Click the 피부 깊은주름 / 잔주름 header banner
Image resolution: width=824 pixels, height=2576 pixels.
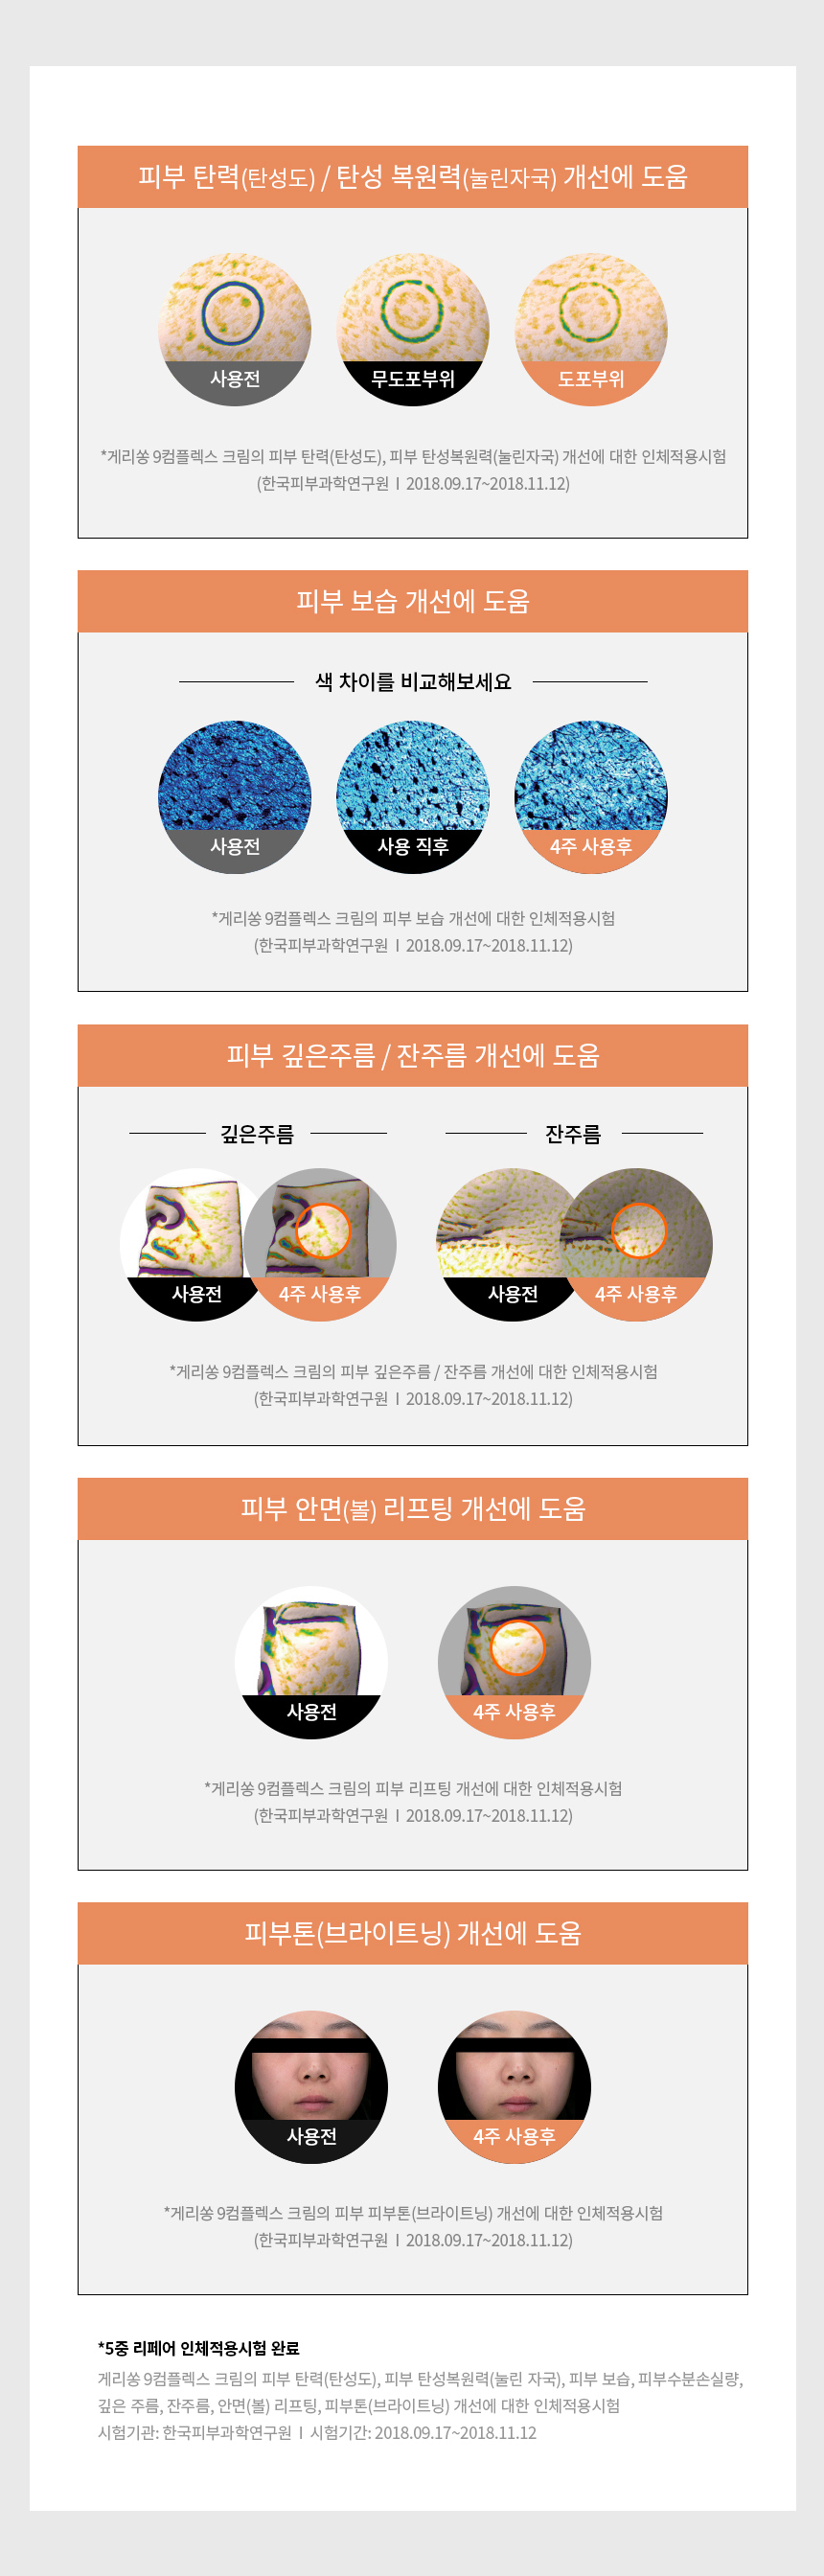[x=413, y=1055]
